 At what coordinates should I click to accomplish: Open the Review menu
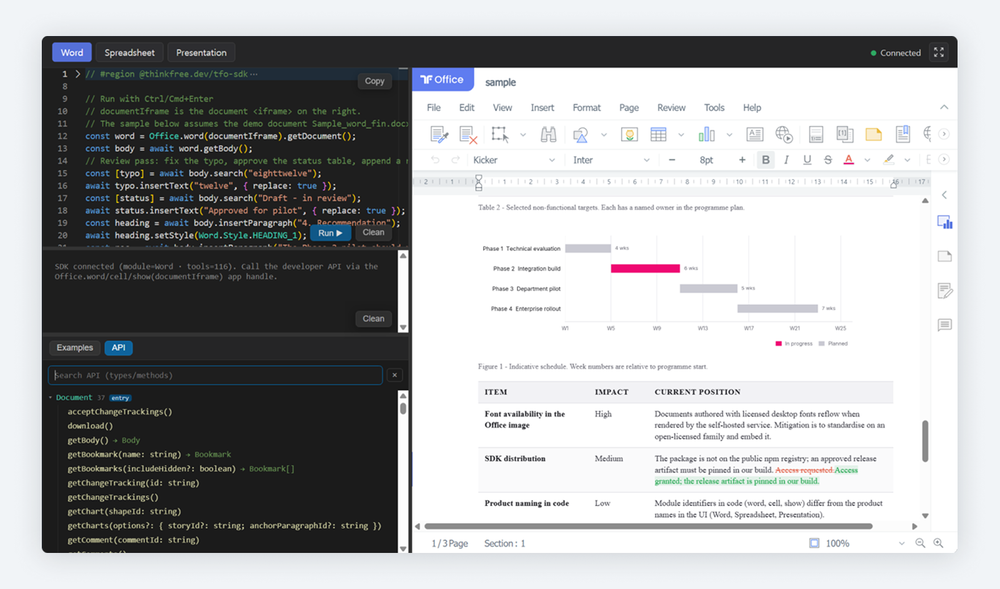click(671, 108)
